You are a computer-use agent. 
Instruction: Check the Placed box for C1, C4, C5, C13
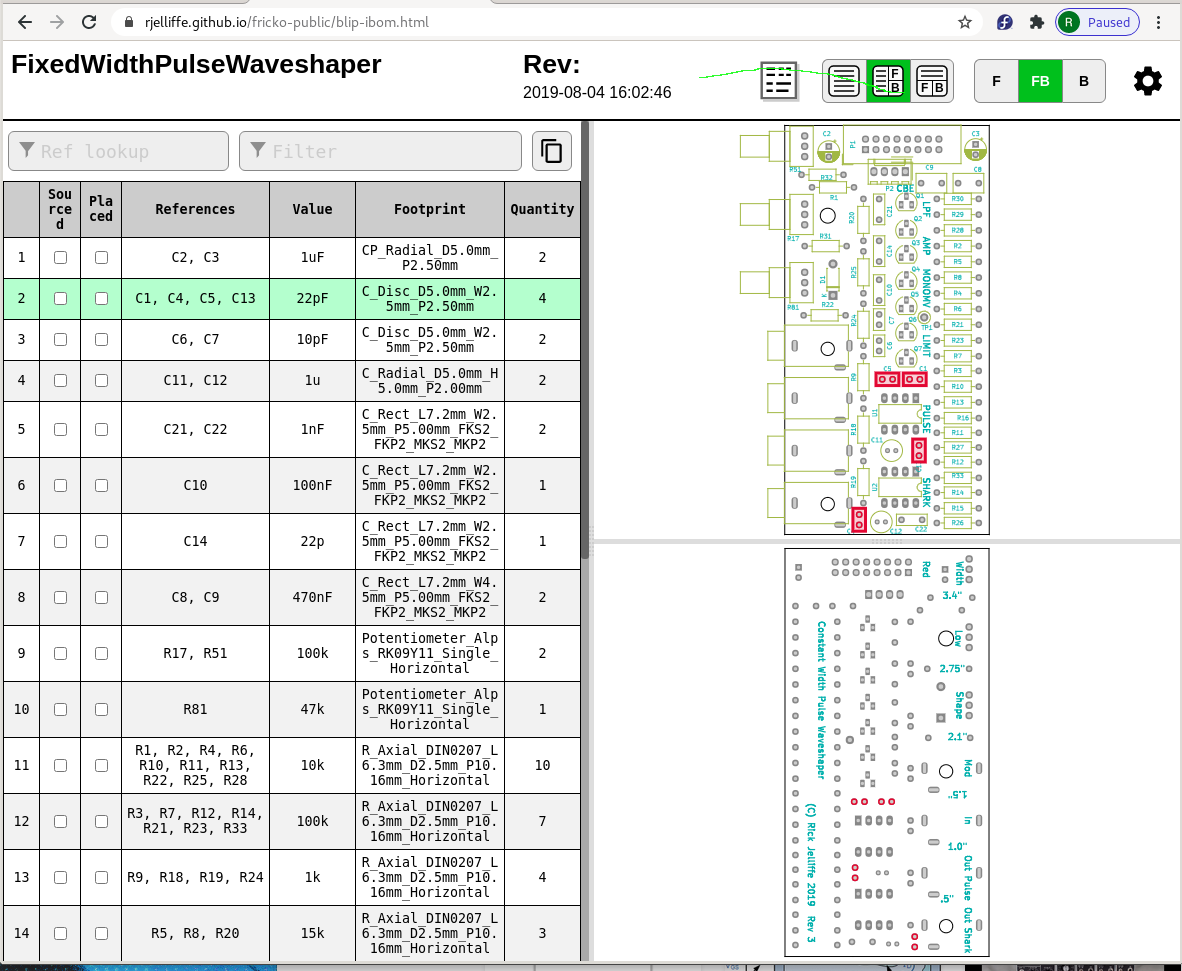tap(101, 298)
